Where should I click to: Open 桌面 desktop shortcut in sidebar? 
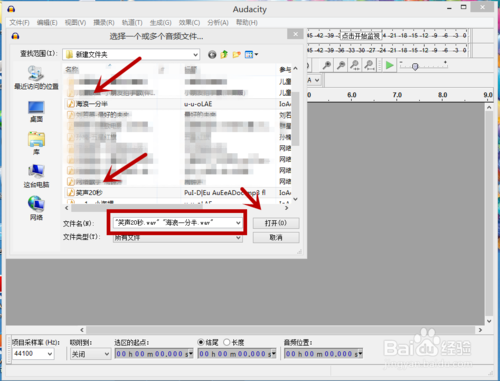point(36,112)
